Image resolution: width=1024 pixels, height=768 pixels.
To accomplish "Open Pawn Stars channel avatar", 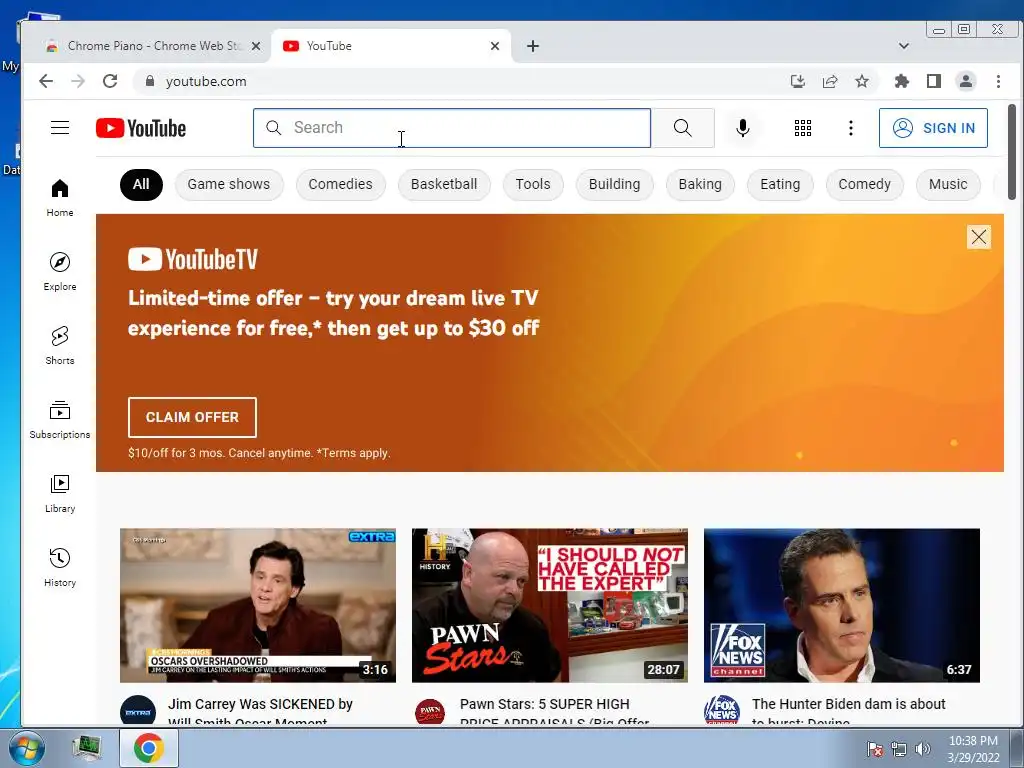I will coord(430,711).
